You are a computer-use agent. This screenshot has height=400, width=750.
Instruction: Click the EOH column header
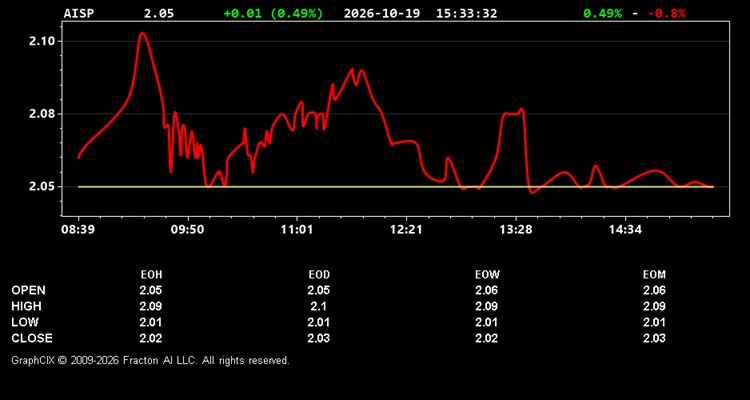[x=151, y=275]
